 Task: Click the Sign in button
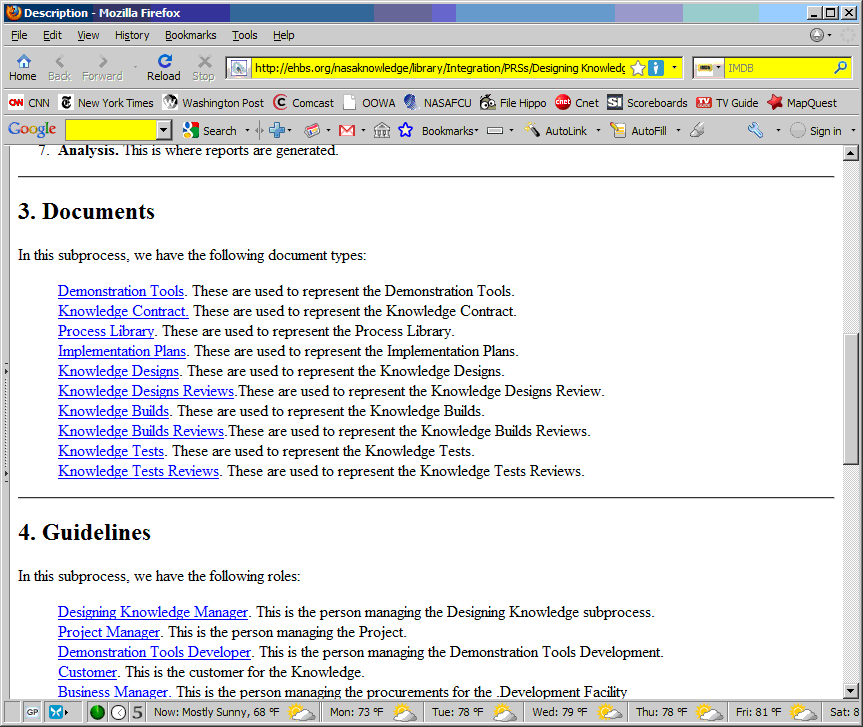[x=816, y=130]
